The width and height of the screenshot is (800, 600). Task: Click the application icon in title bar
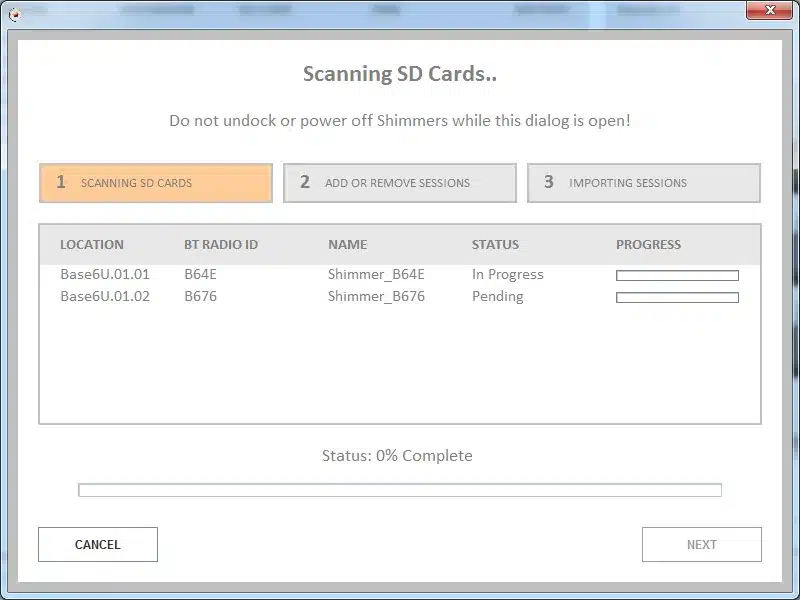tap(15, 14)
